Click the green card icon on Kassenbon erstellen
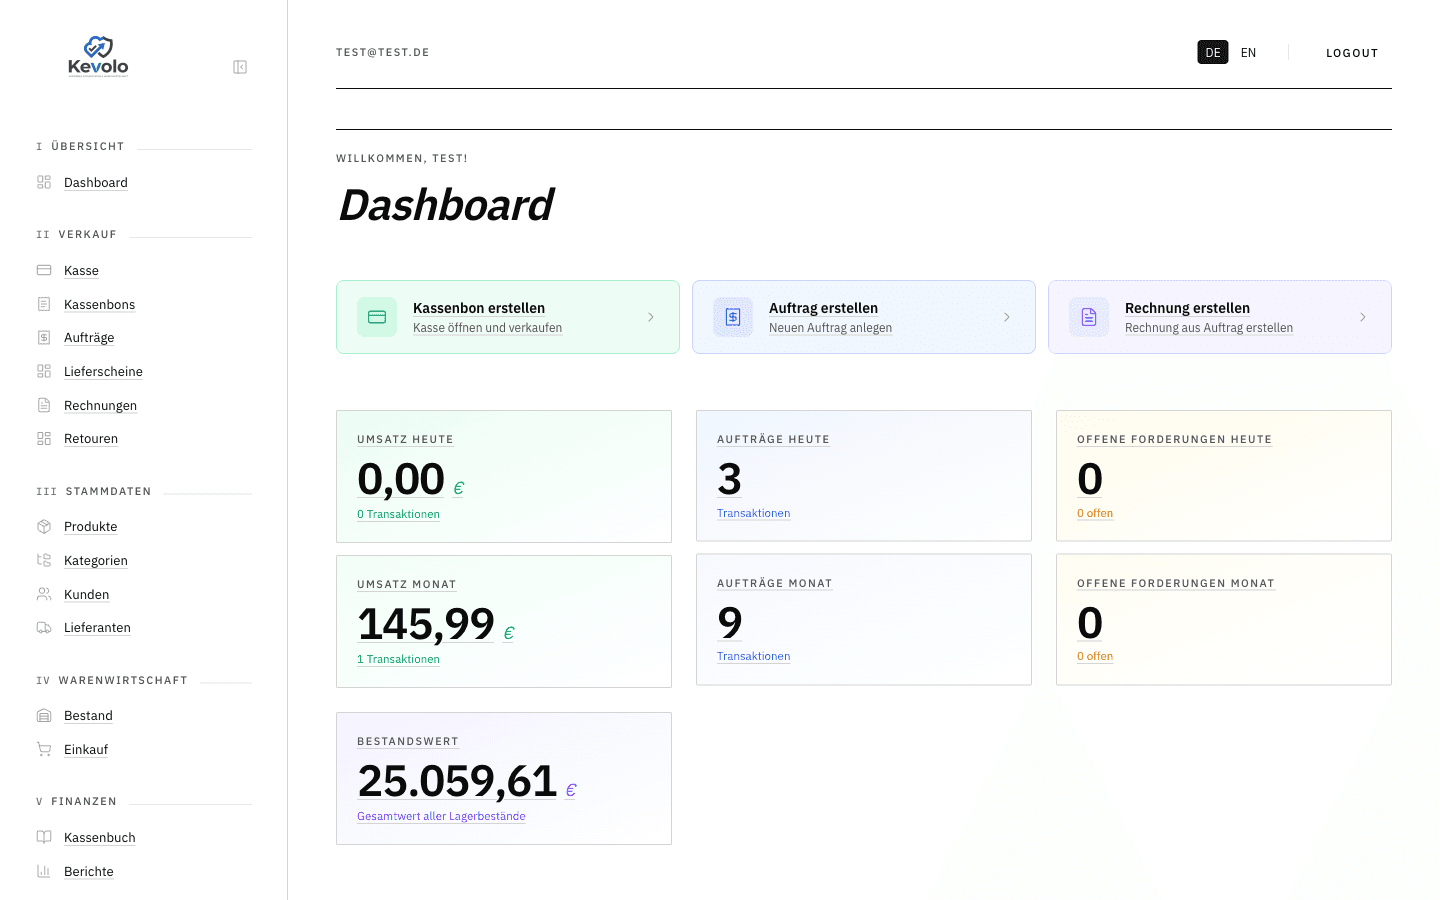This screenshot has height=900, width=1440. click(377, 317)
